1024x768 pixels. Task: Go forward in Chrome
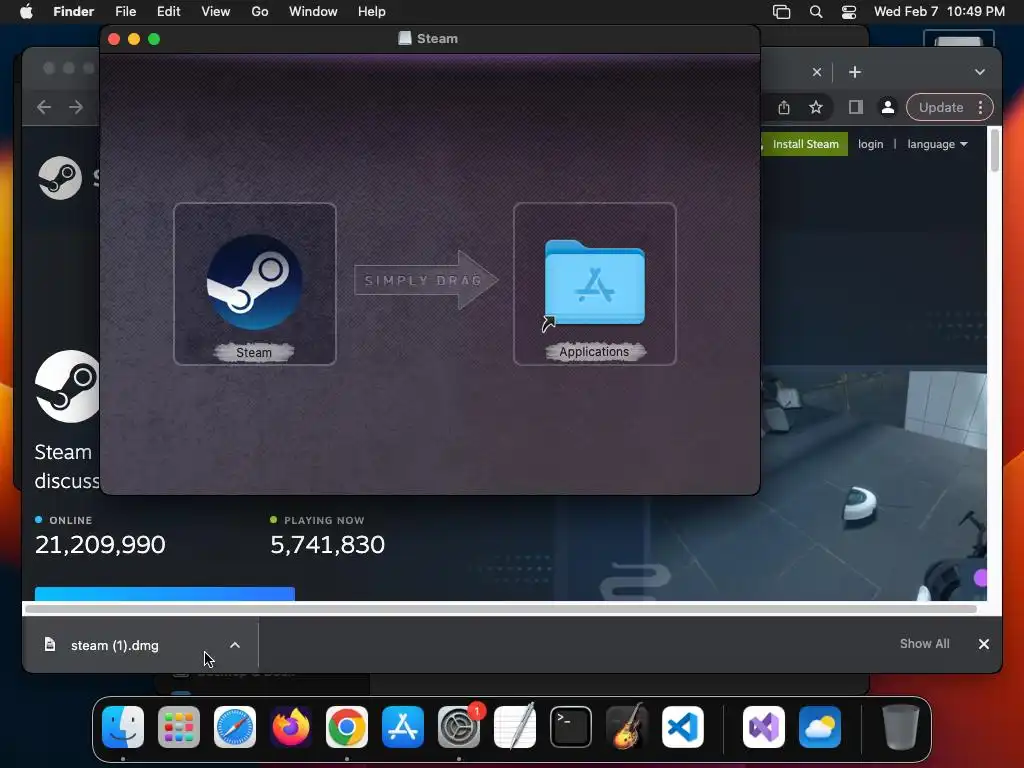pyautogui.click(x=76, y=107)
